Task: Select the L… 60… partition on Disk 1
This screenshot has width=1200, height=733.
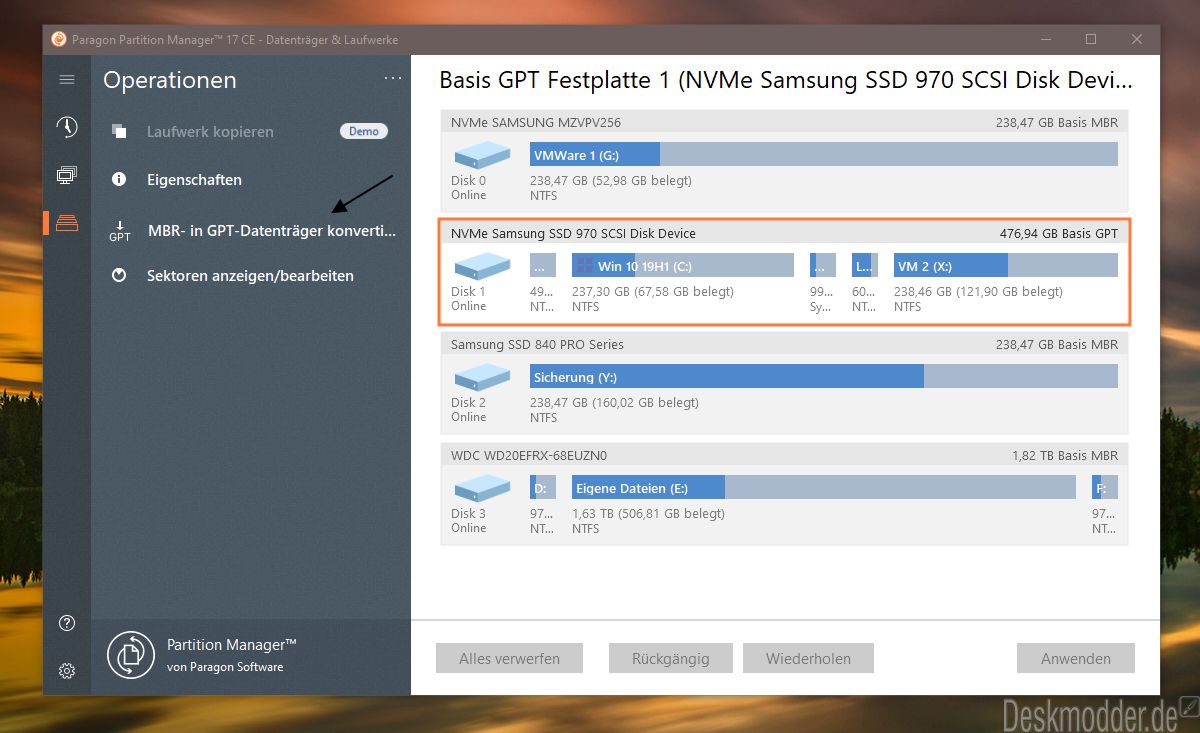Action: click(x=865, y=266)
